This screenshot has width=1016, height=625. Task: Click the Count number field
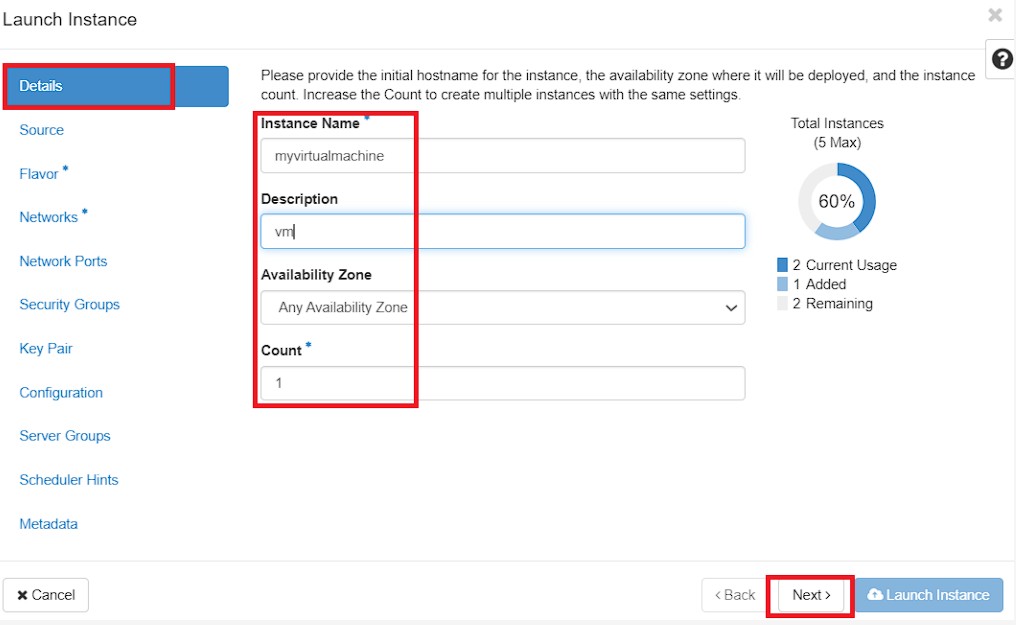(503, 383)
